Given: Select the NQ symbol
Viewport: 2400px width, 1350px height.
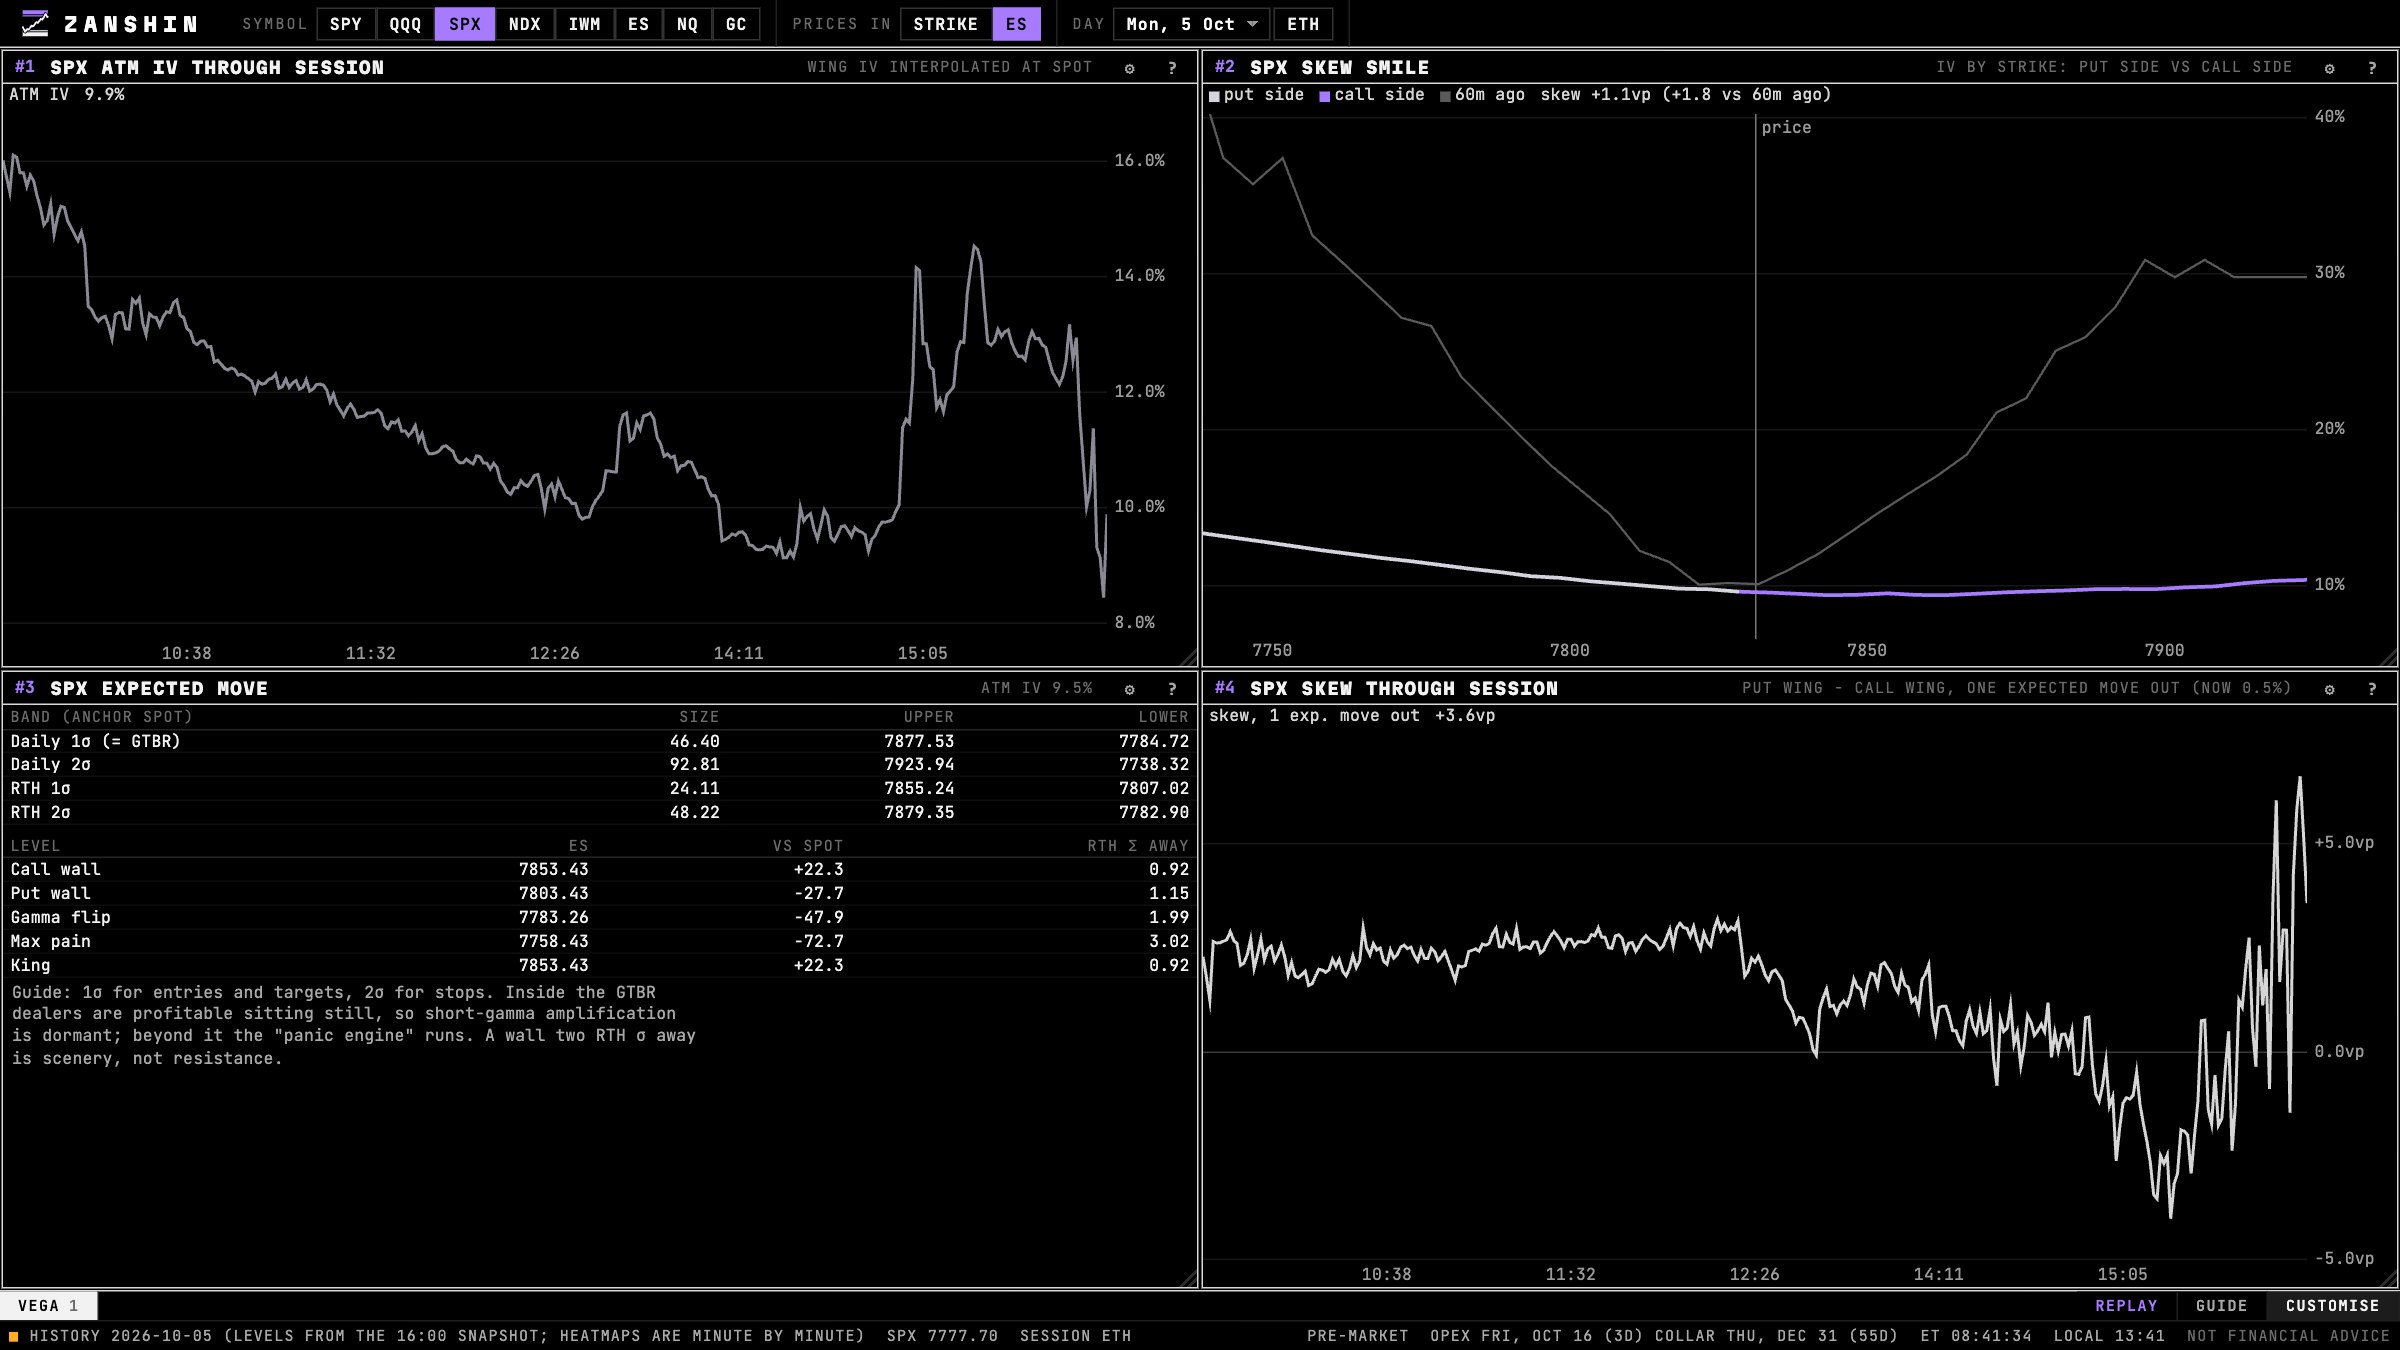Looking at the screenshot, I should pyautogui.click(x=687, y=24).
